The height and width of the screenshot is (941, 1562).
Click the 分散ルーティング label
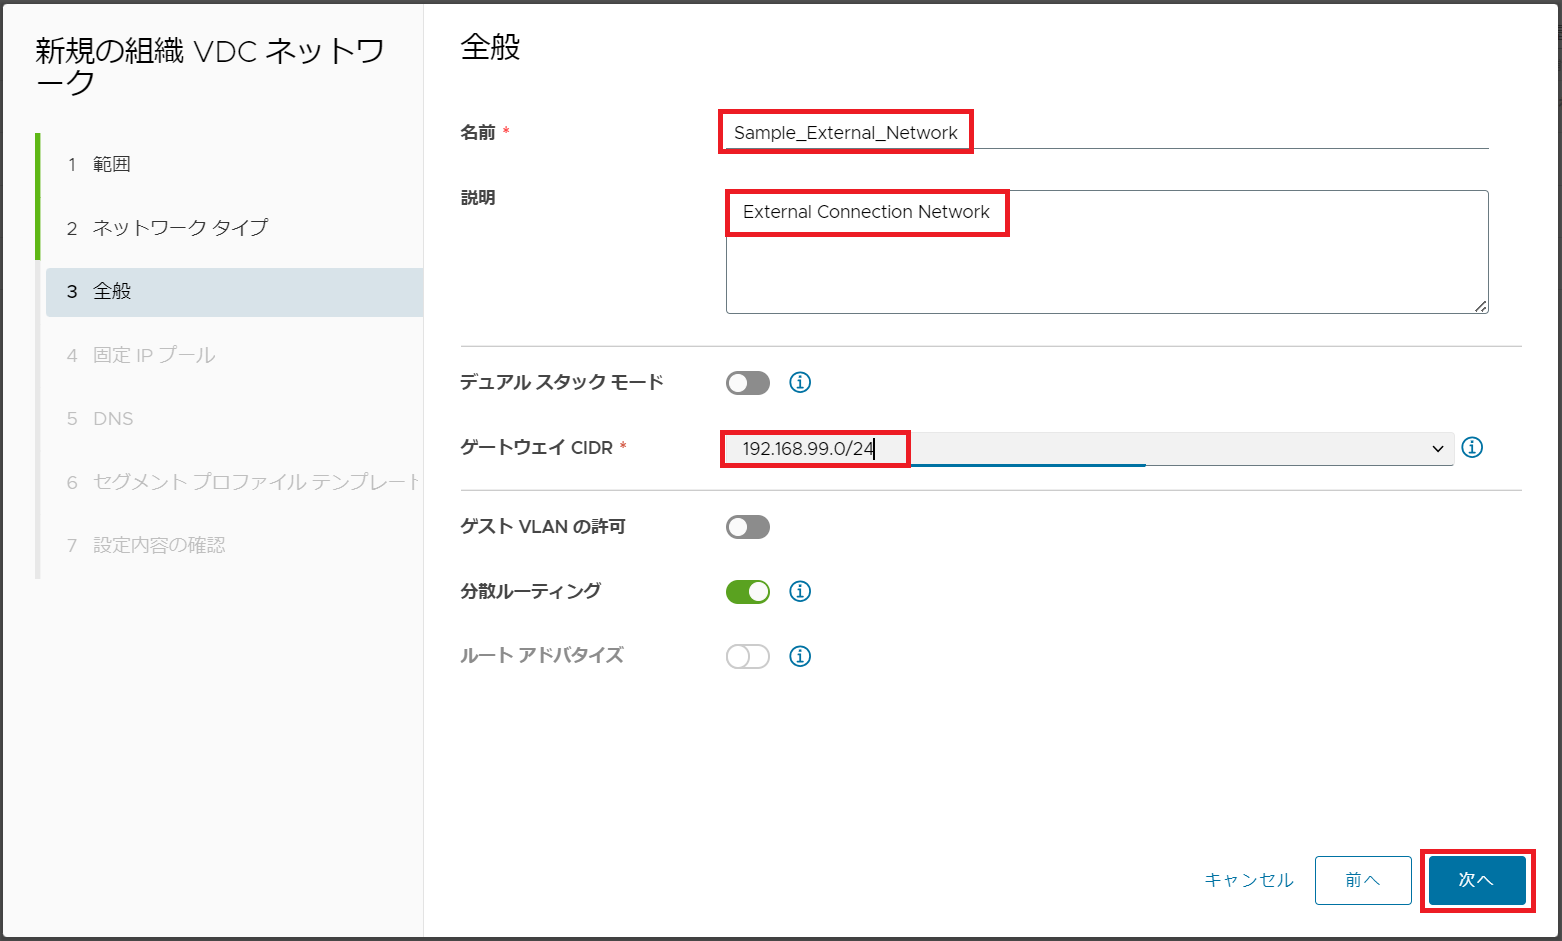click(x=531, y=591)
